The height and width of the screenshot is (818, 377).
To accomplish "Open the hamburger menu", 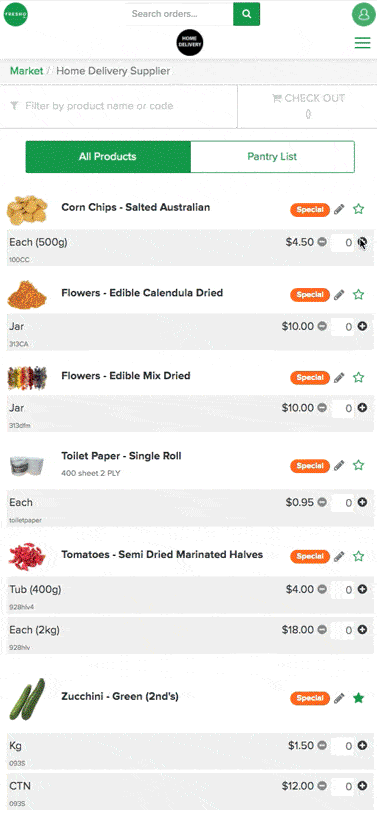I will tap(362, 43).
